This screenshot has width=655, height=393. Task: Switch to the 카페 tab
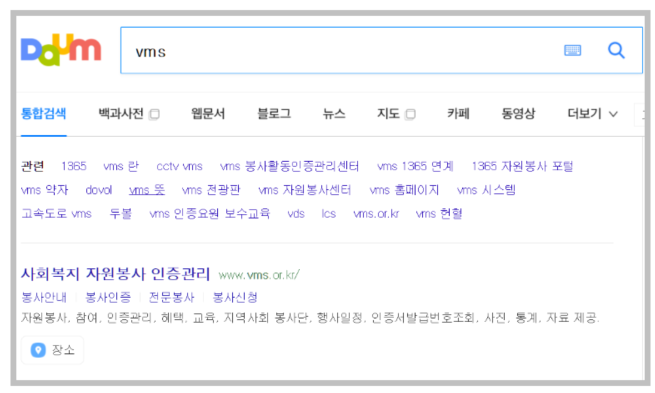(458, 114)
